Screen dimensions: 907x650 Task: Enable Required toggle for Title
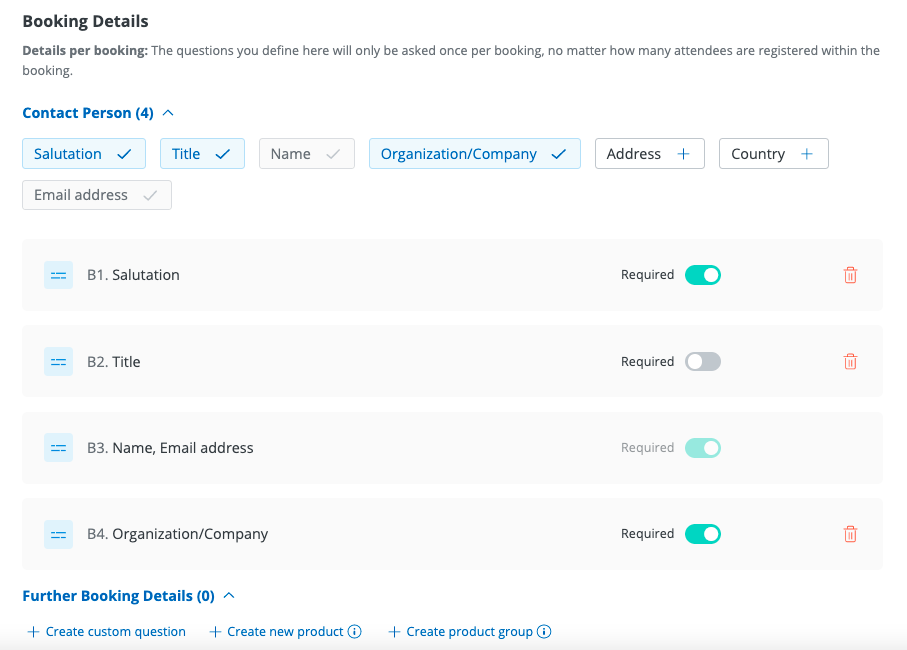(x=702, y=362)
